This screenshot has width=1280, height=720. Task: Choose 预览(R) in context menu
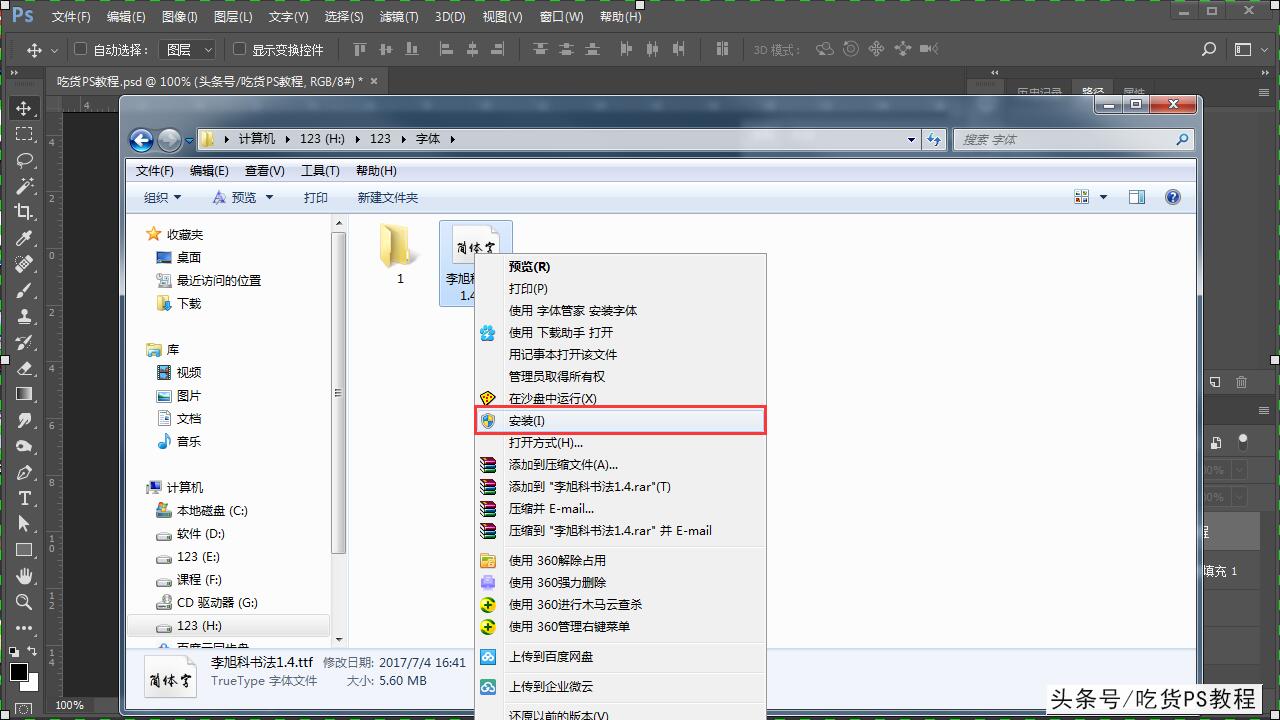click(620, 267)
